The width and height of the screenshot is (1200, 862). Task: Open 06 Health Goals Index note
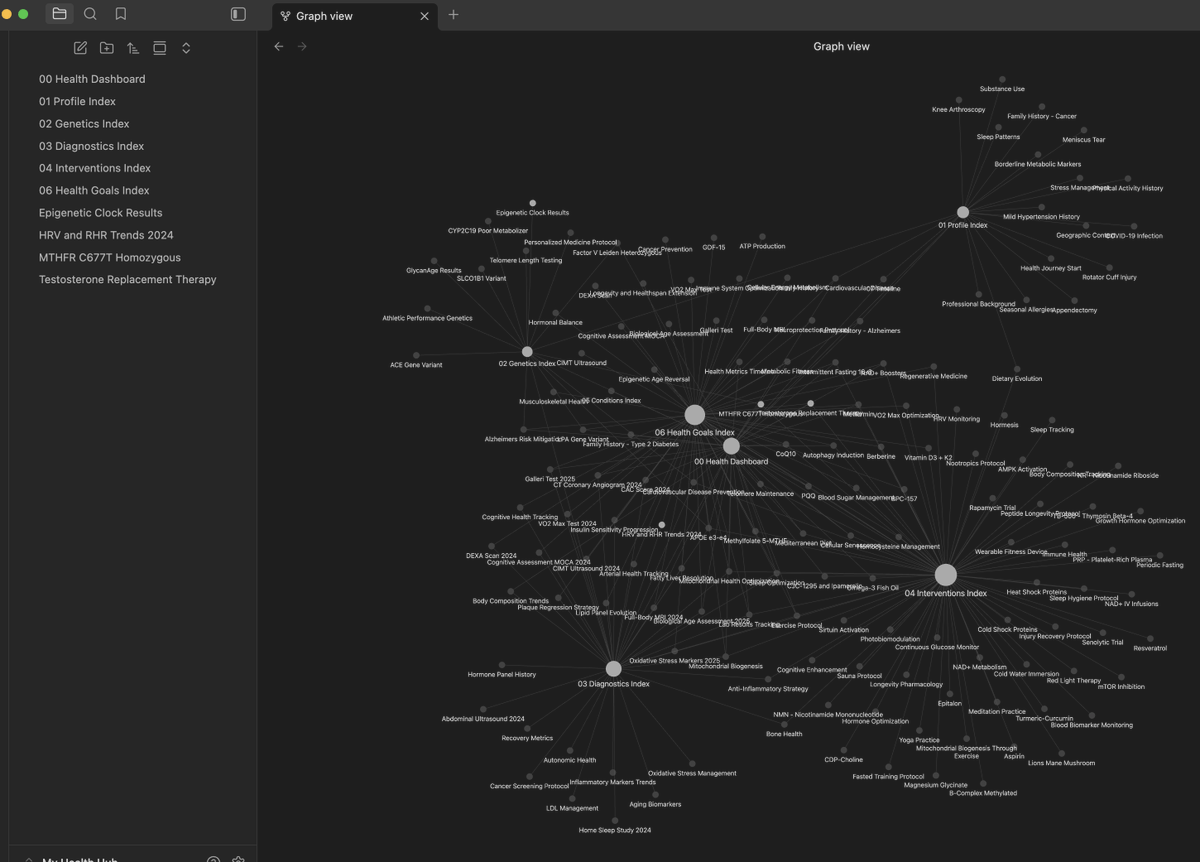tap(94, 190)
